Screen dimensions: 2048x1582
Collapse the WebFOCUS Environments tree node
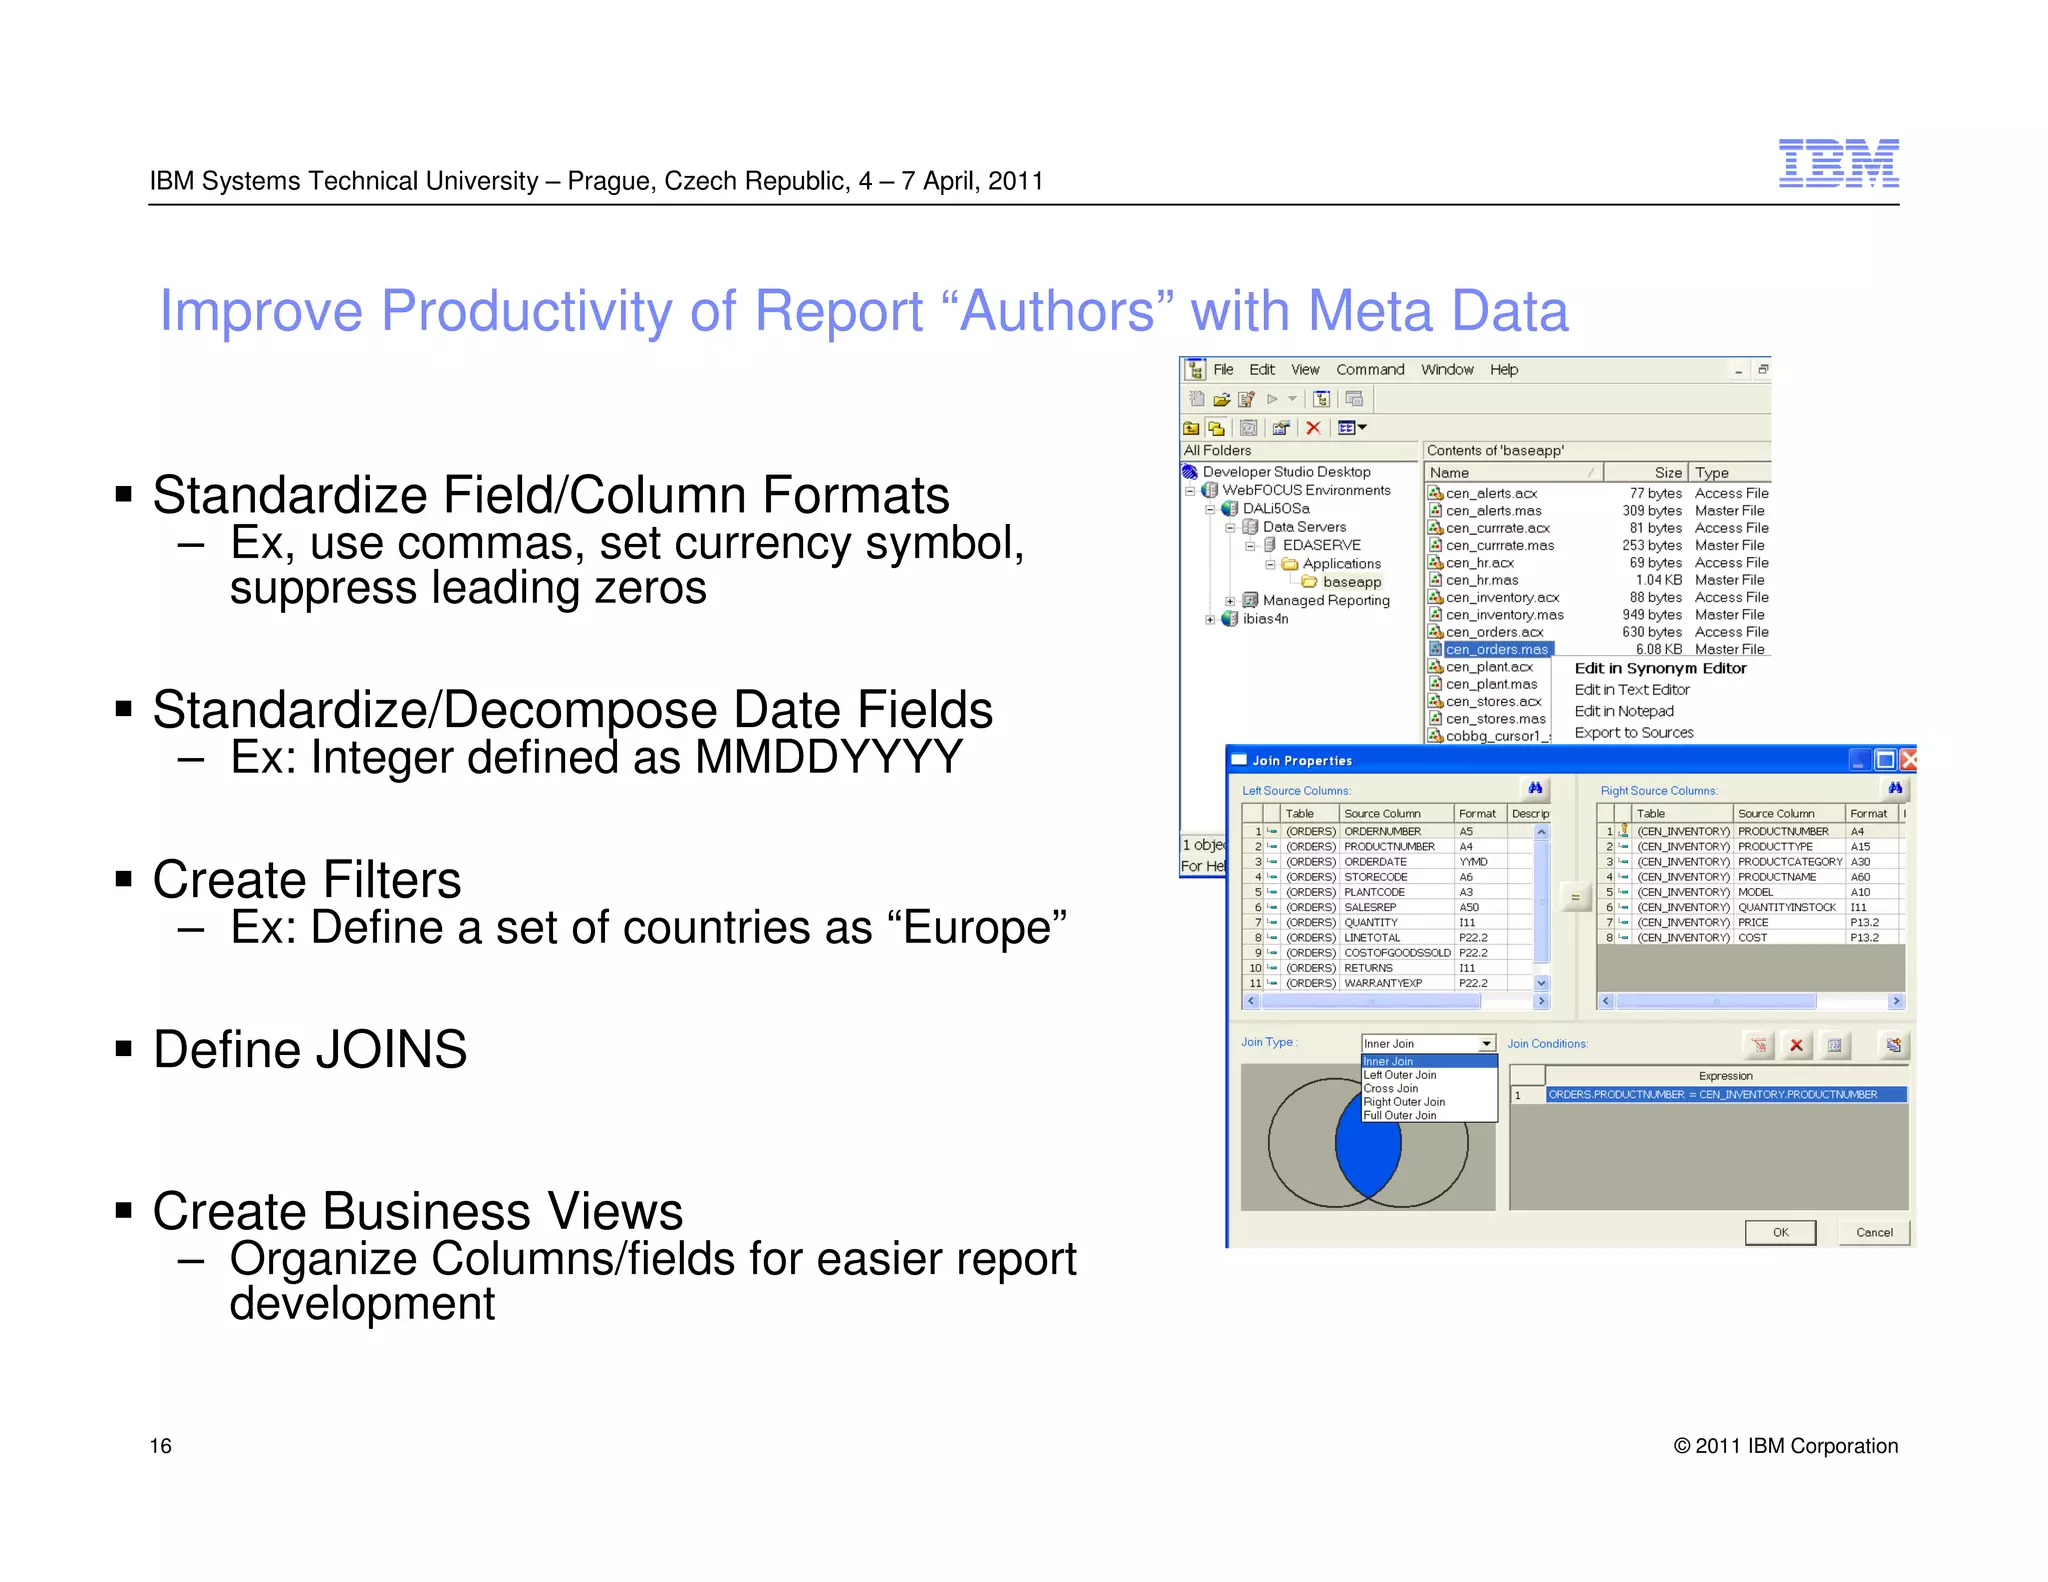pos(1190,491)
